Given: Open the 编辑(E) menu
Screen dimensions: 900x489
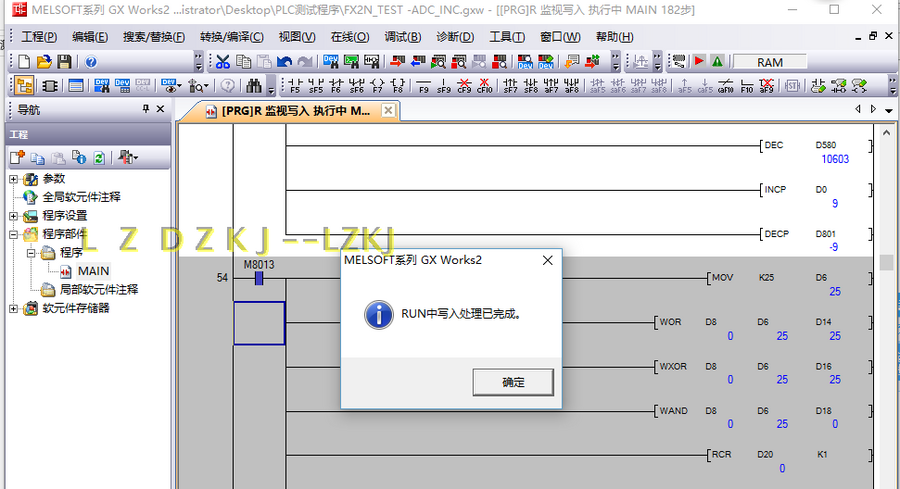Looking at the screenshot, I should [x=90, y=37].
